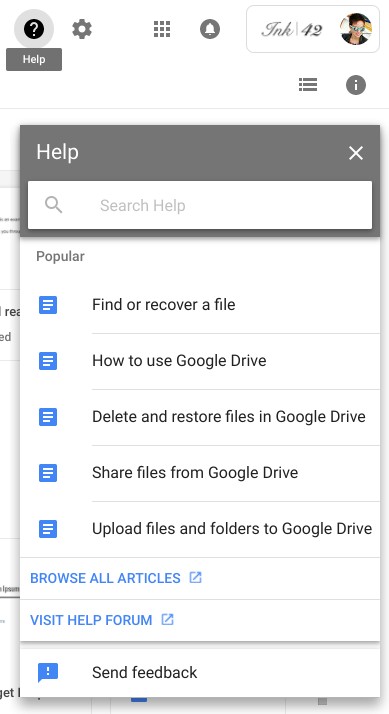The height and width of the screenshot is (714, 389).
Task: Click VISIT HELP FORUM link
Action: 102,620
